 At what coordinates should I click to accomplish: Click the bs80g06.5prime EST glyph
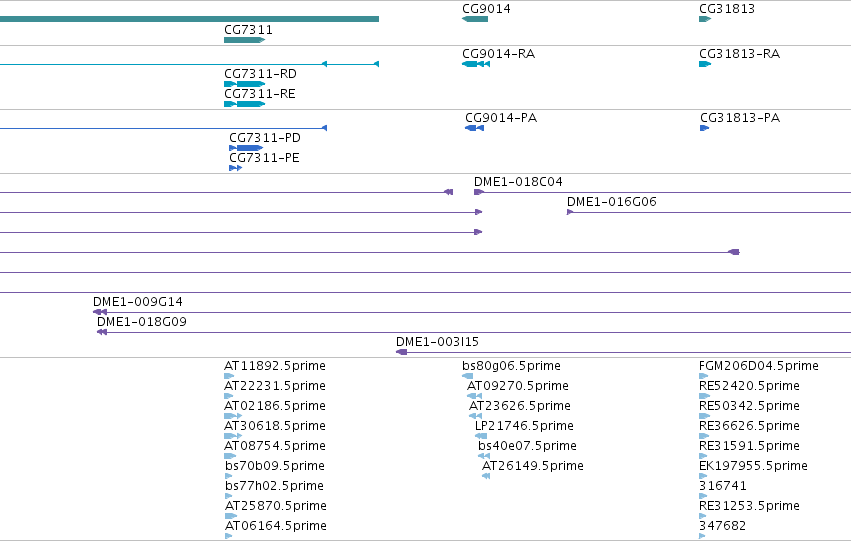467,376
